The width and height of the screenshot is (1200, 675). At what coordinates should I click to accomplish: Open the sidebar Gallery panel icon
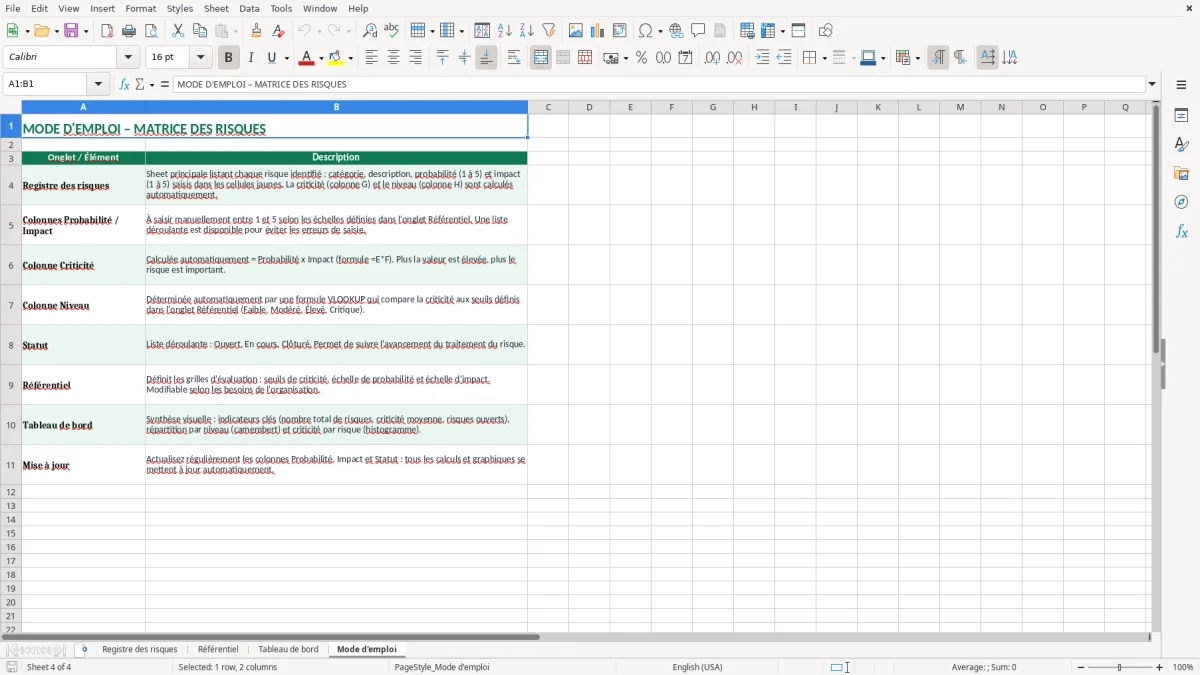(1181, 174)
